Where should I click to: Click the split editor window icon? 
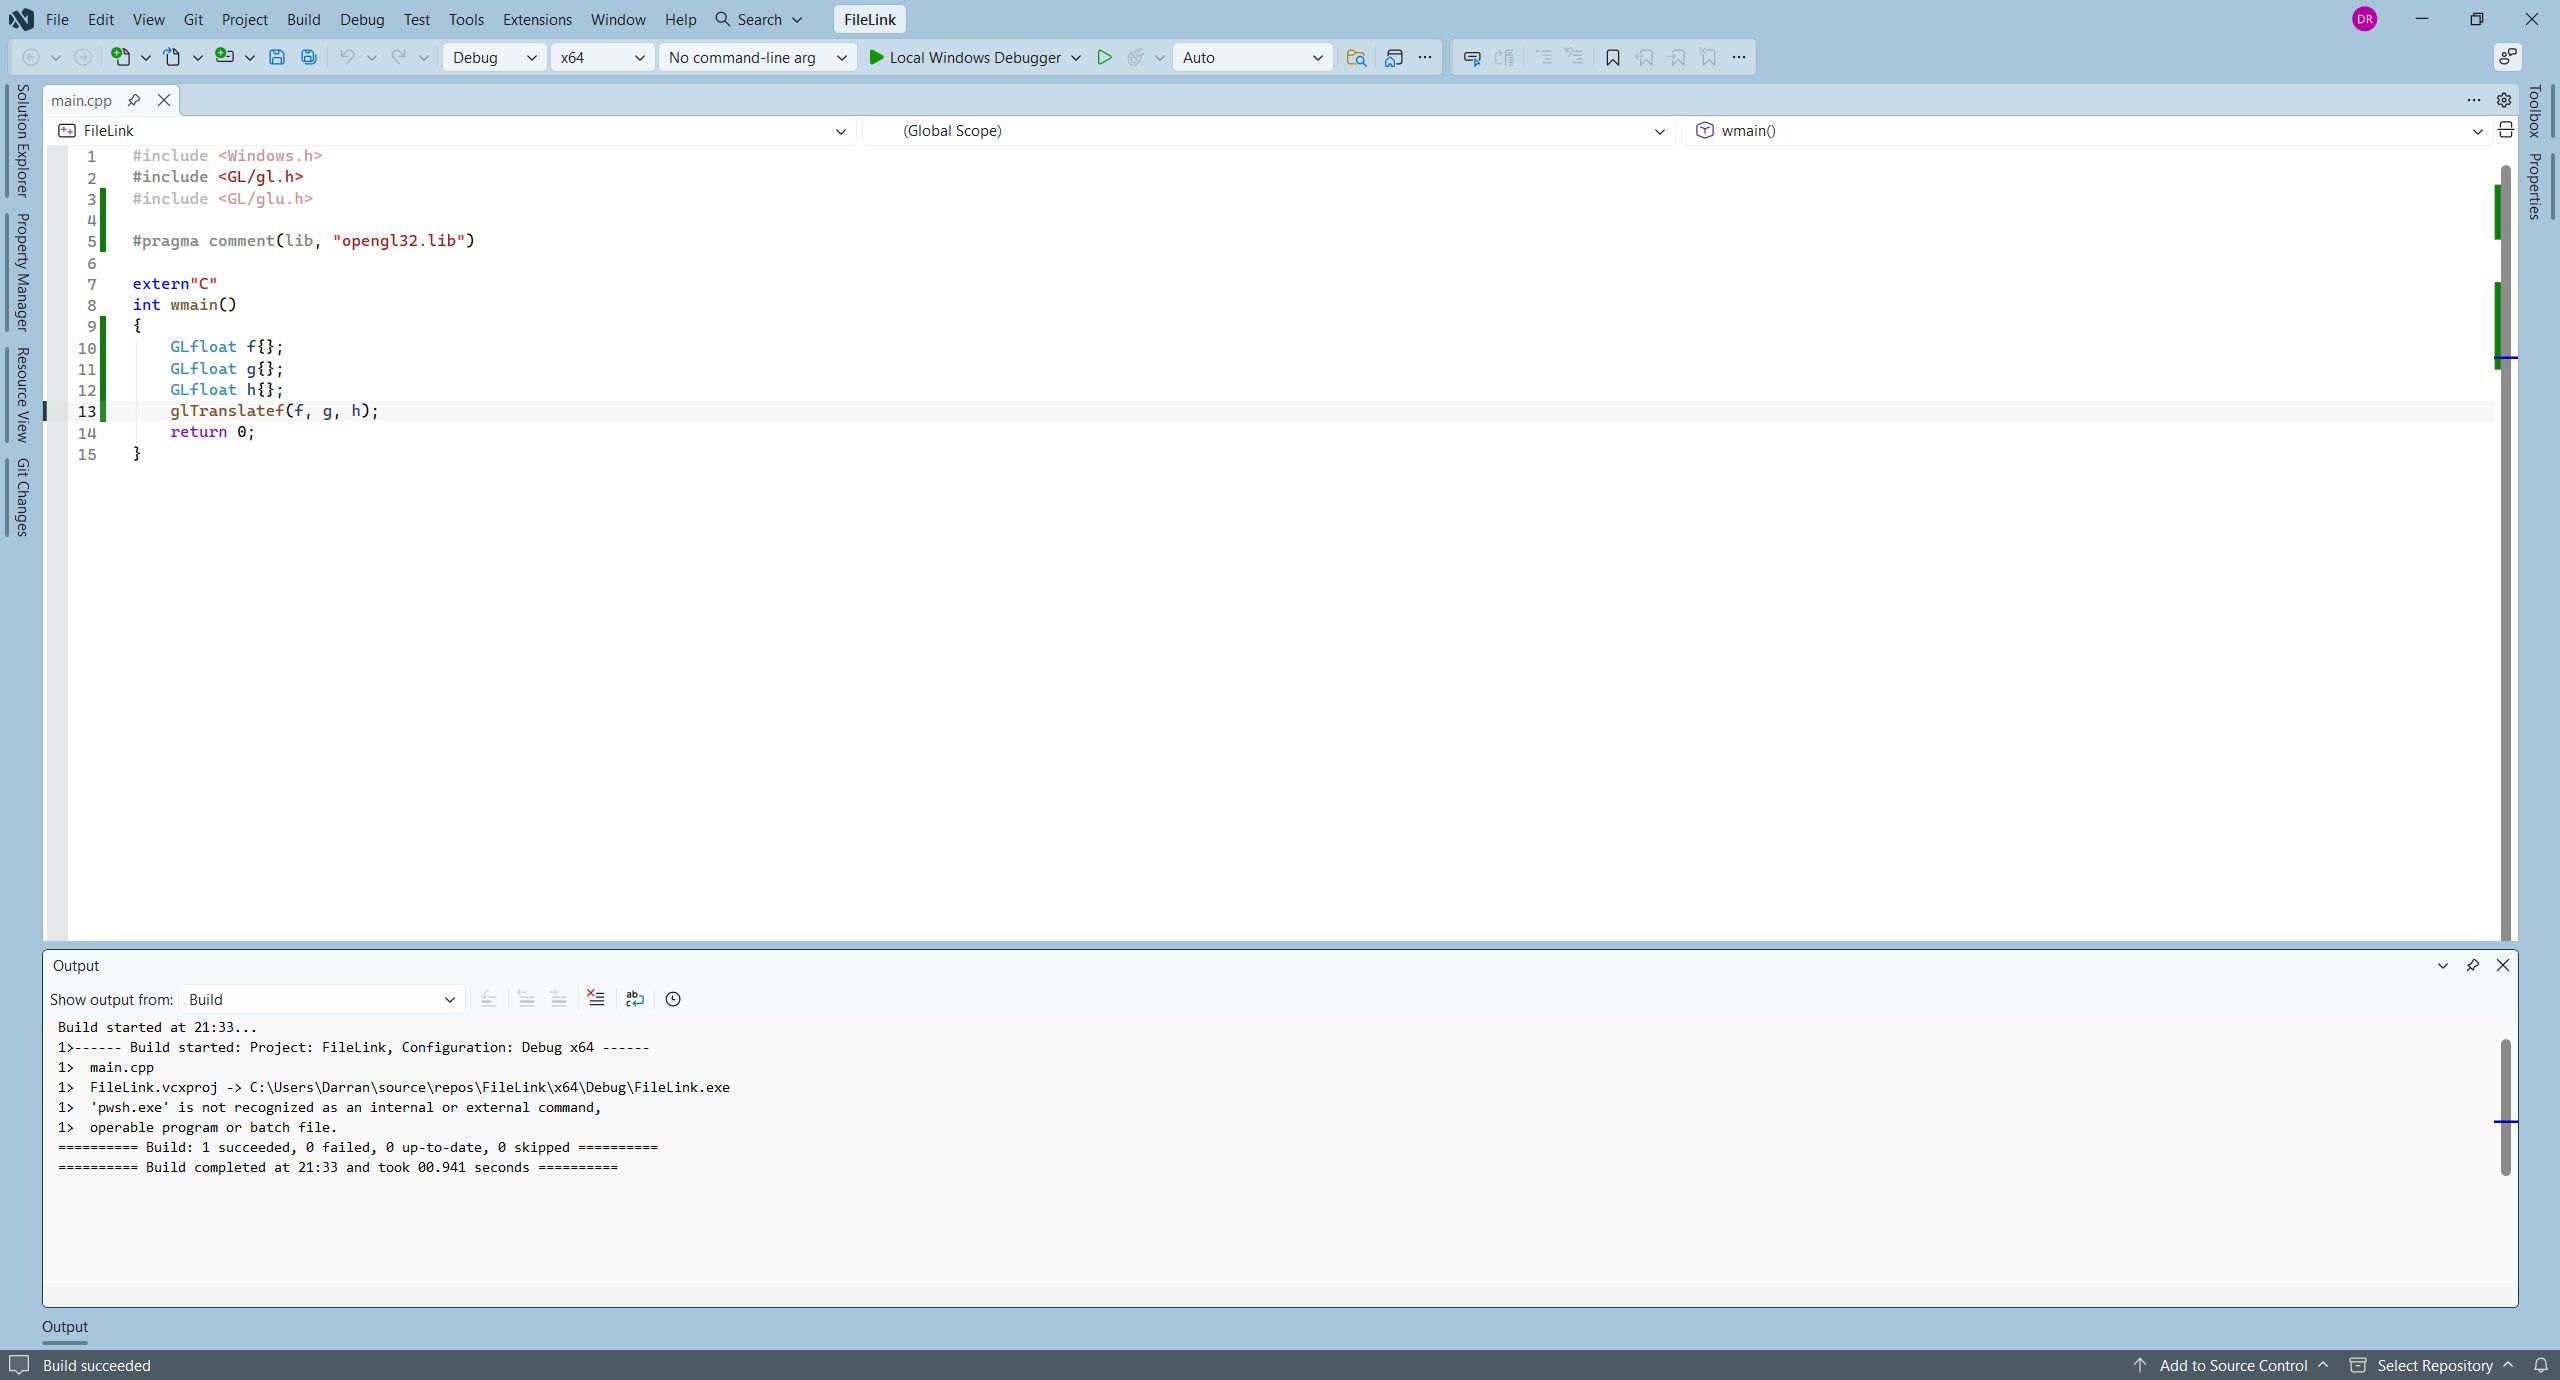[x=2505, y=130]
